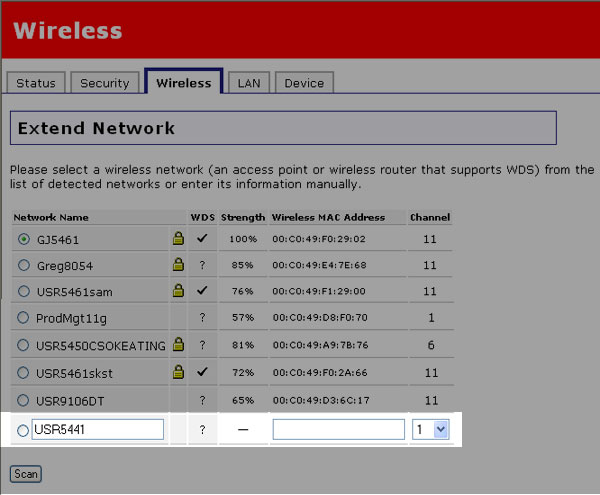Pick the USR5450CSOKEATING radio button
This screenshot has height=495, width=600.
(x=23, y=345)
